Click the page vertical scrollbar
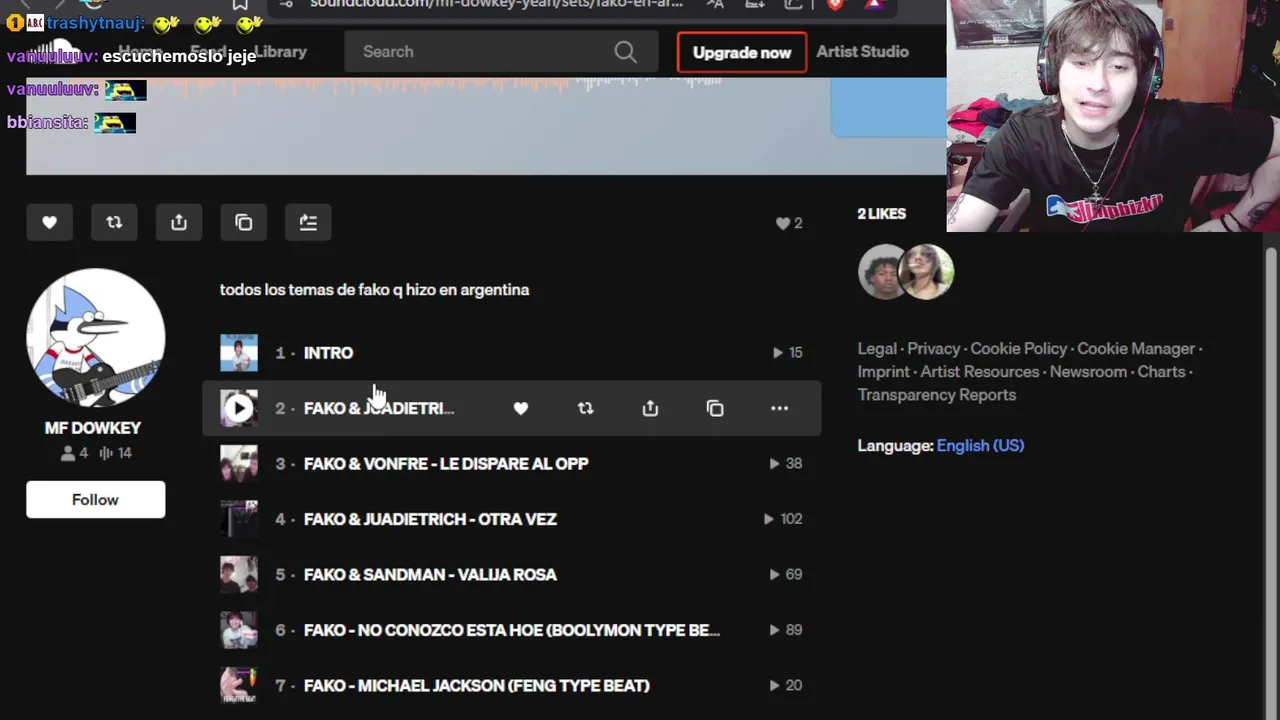This screenshot has width=1280, height=720. pyautogui.click(x=1271, y=480)
